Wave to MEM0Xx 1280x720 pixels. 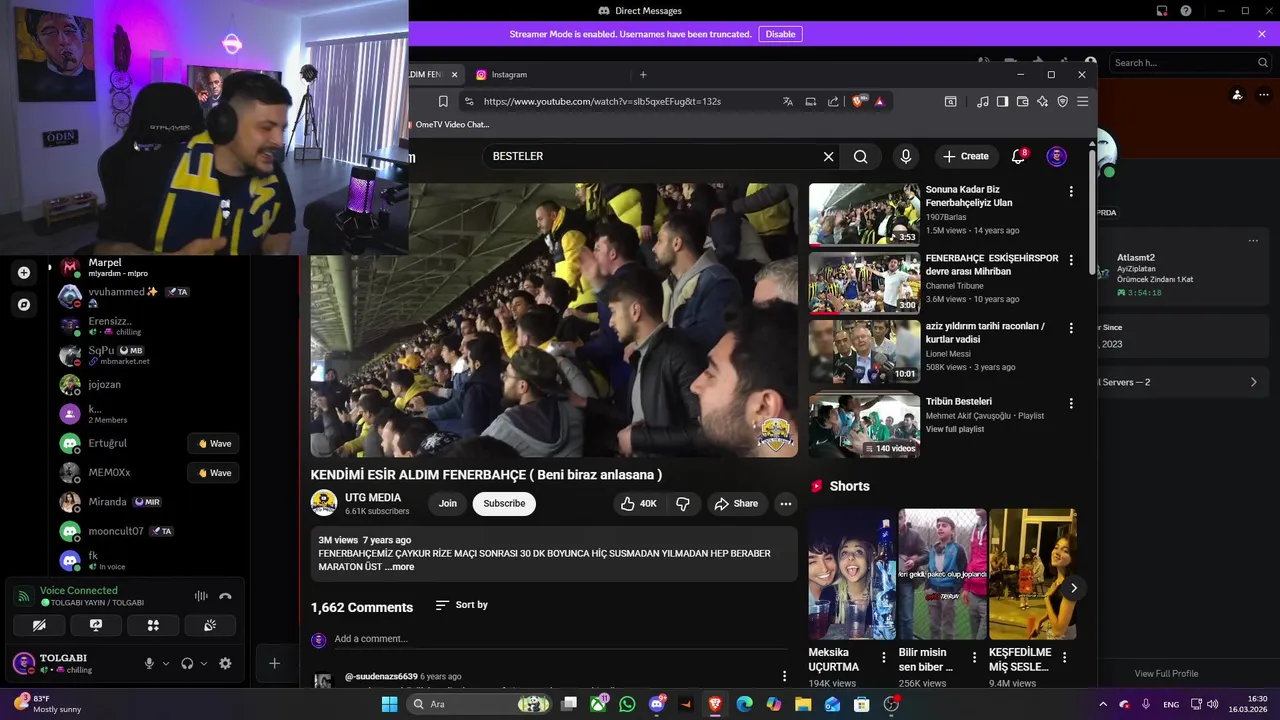(213, 473)
